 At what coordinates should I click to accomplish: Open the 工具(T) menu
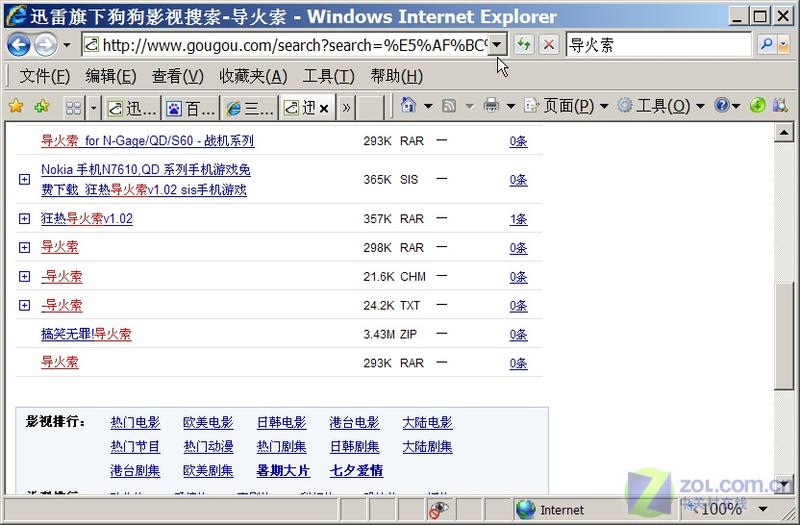coord(329,77)
